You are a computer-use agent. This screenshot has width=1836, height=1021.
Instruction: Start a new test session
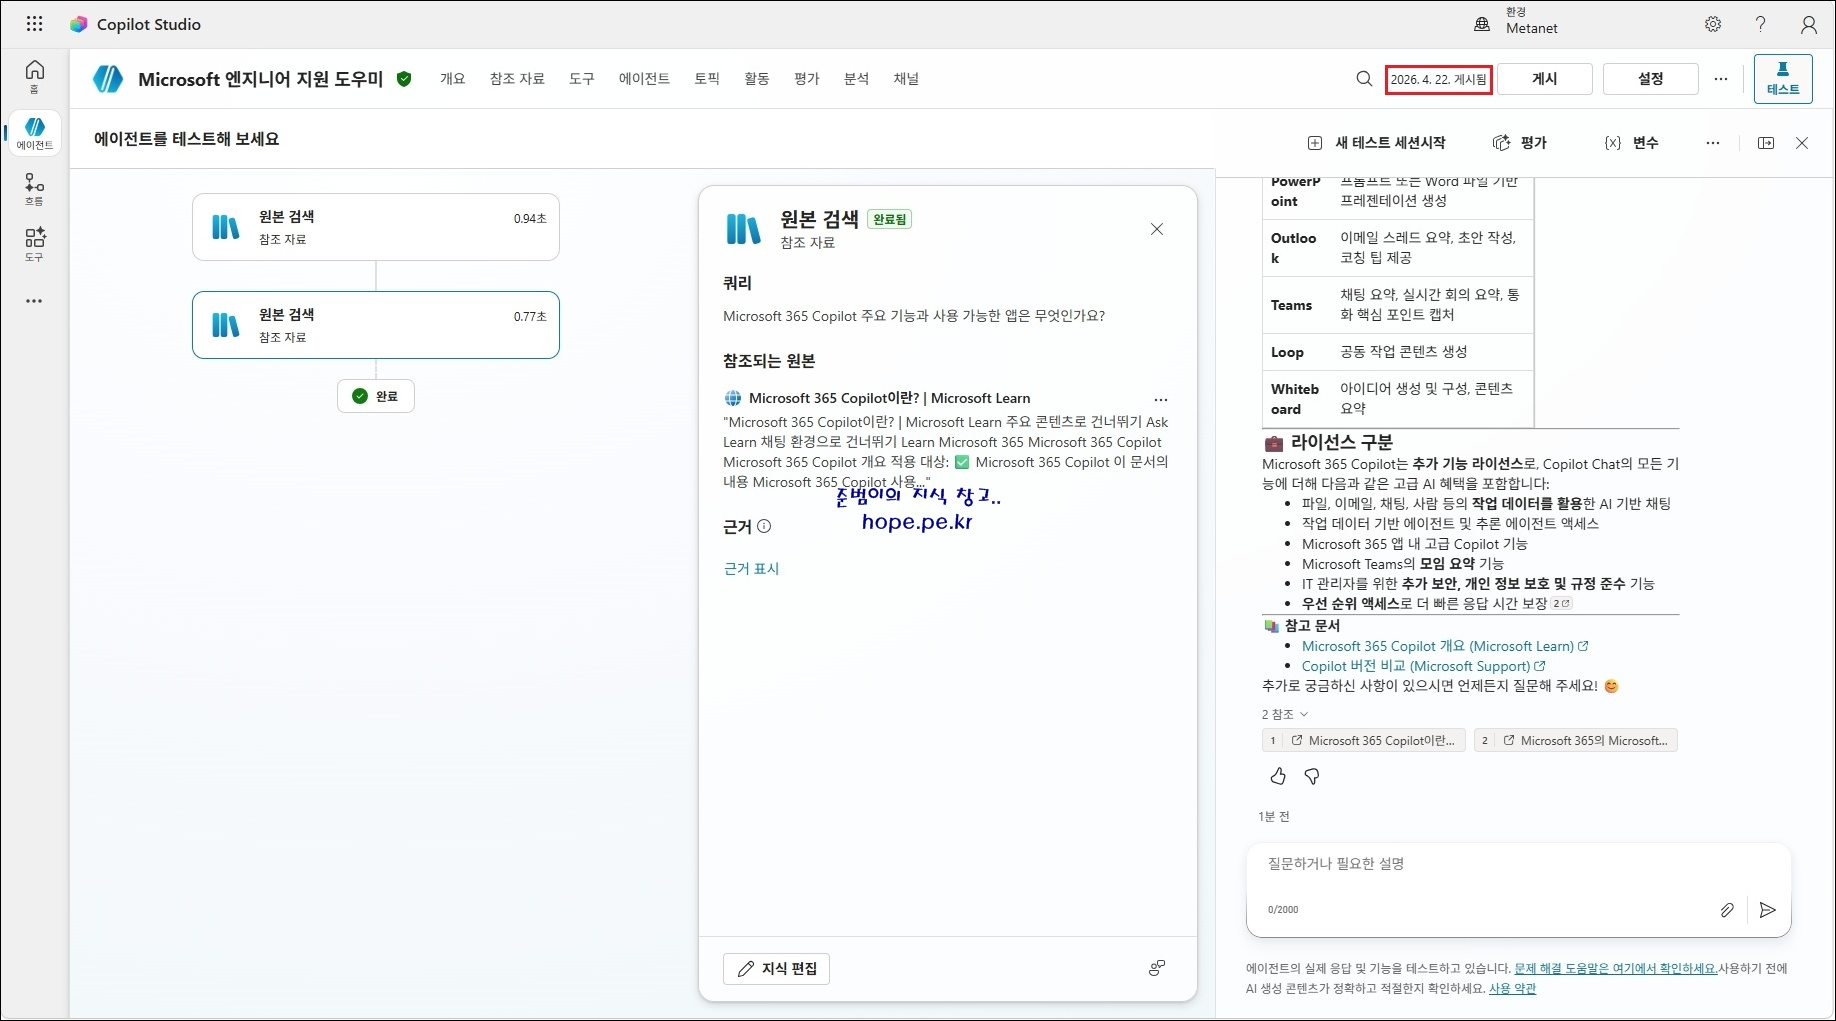[x=1377, y=143]
